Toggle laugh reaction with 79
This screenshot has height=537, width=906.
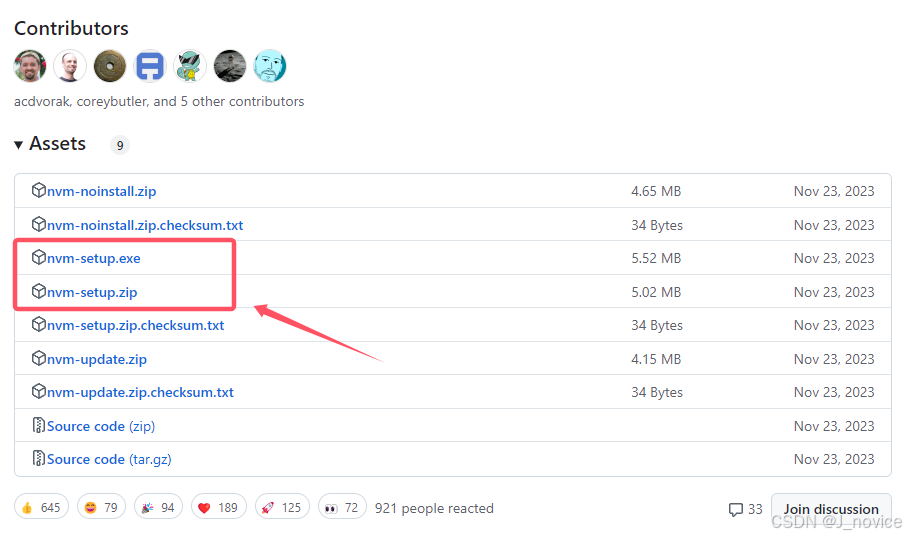click(101, 507)
